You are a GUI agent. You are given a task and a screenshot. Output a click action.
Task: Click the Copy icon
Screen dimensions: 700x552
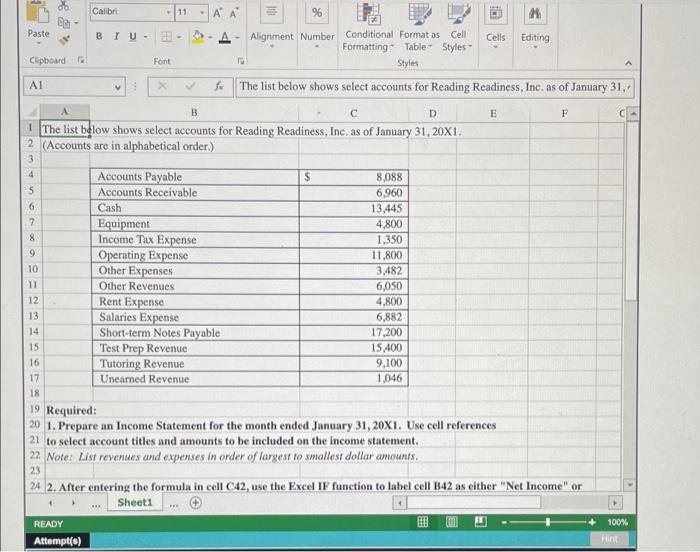click(64, 22)
